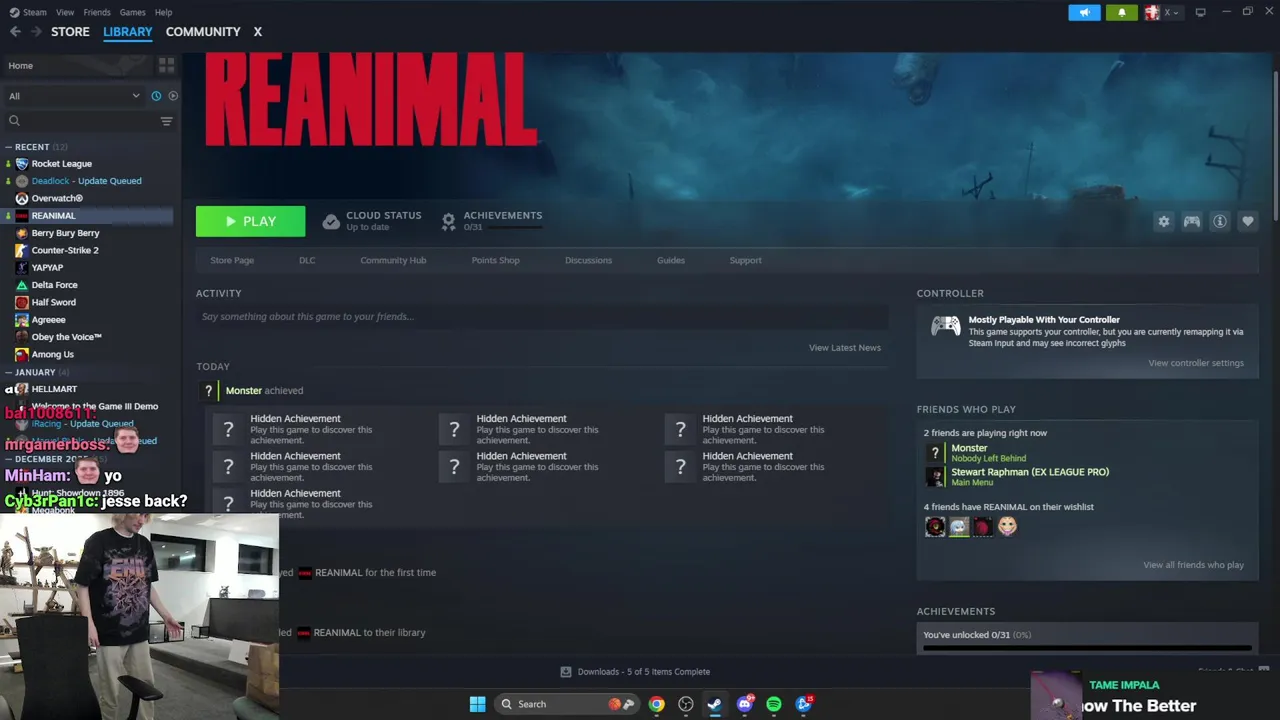The width and height of the screenshot is (1280, 720).
Task: Open controller layout icon
Action: coord(1191,221)
